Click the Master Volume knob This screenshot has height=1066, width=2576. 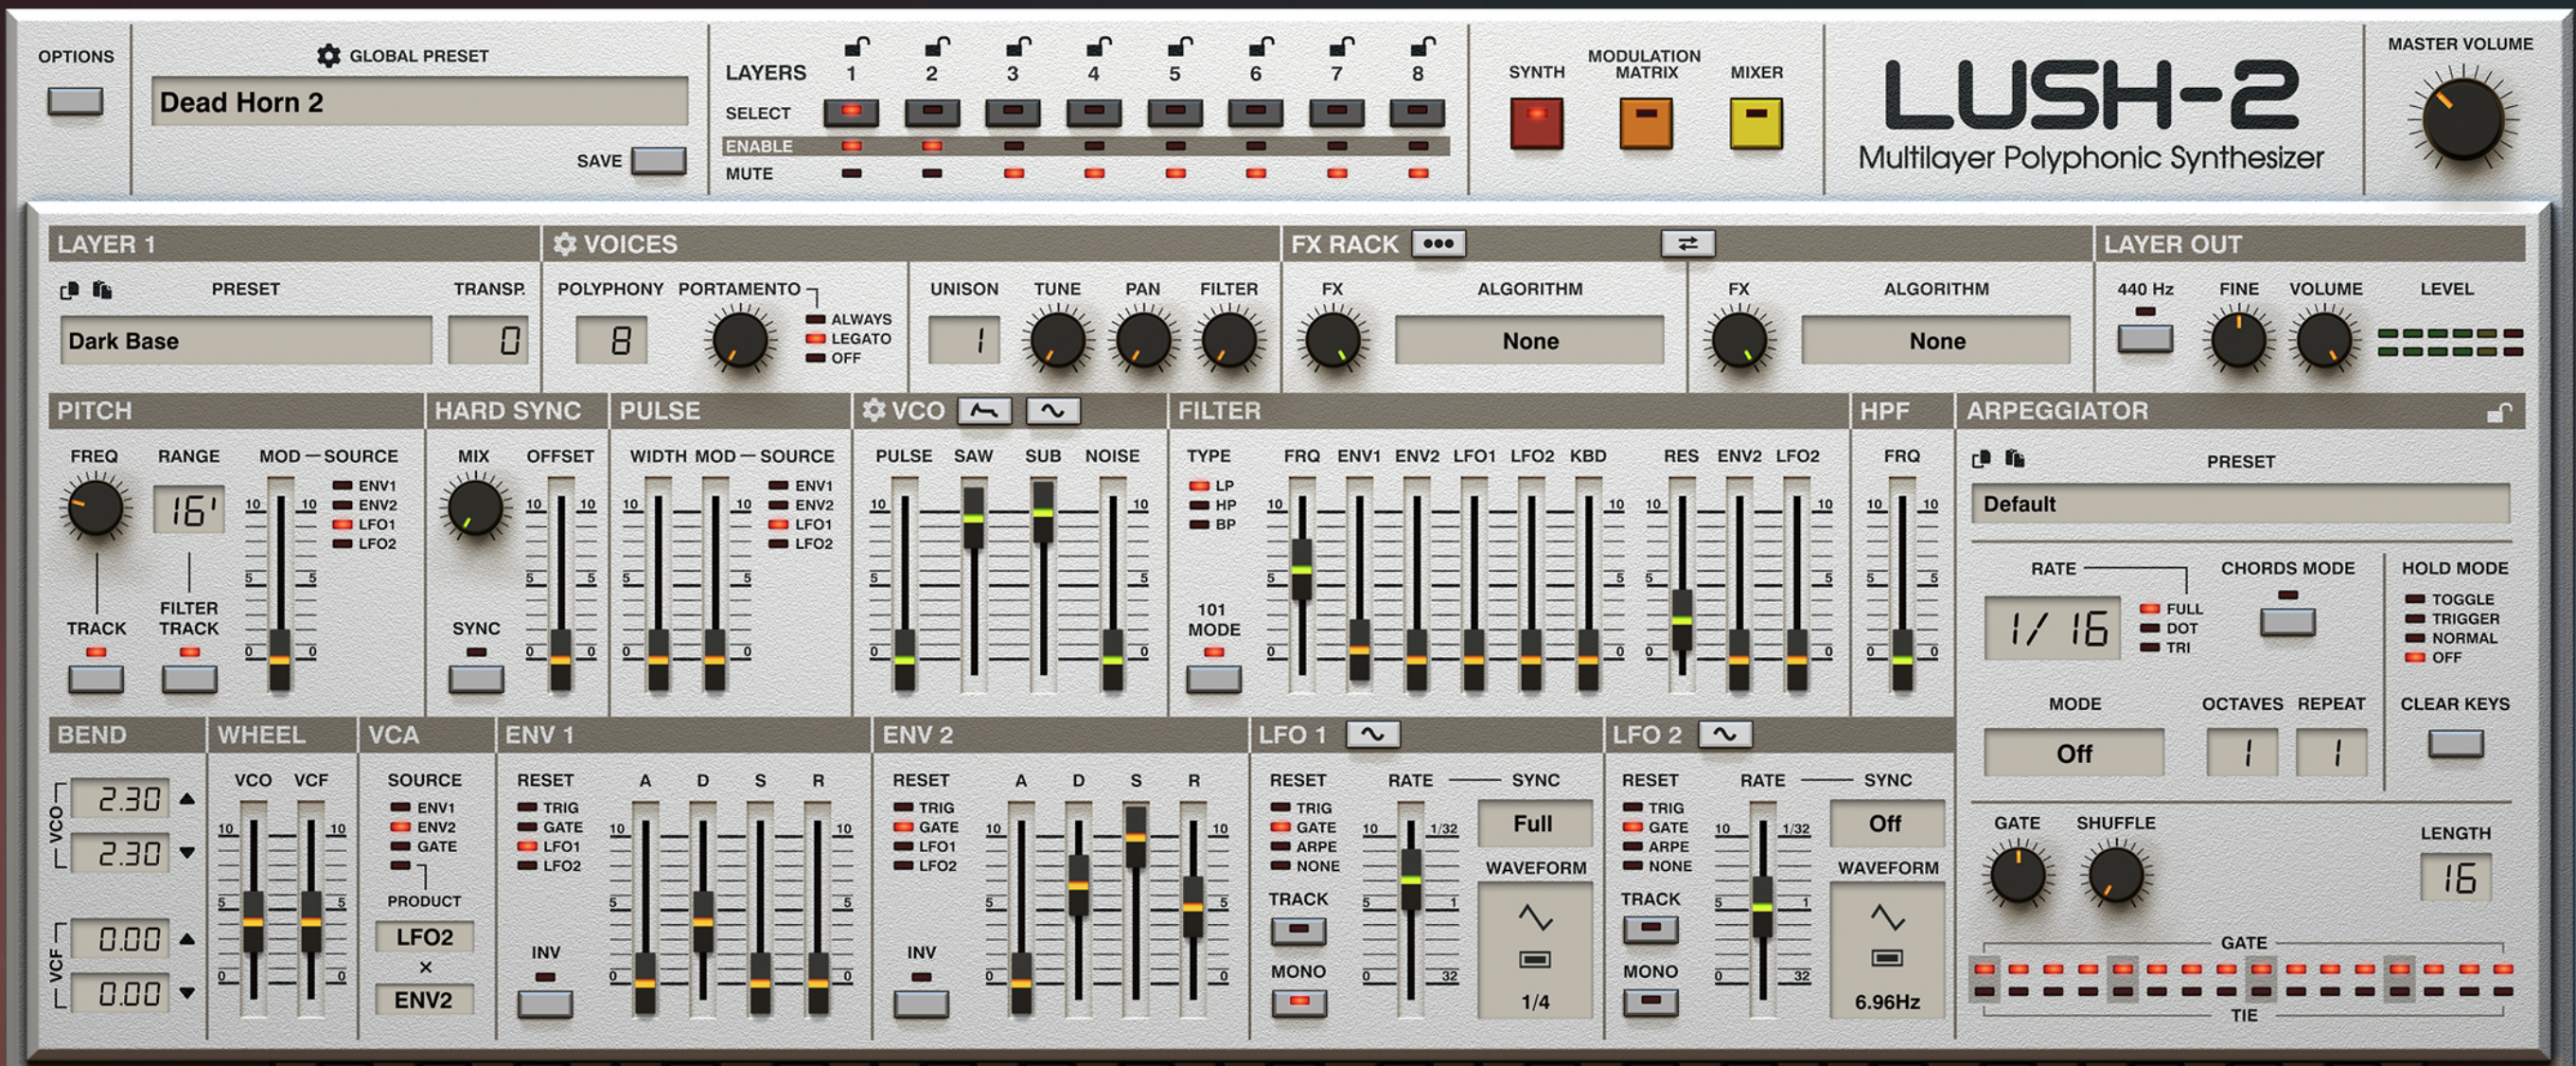pos(2463,120)
